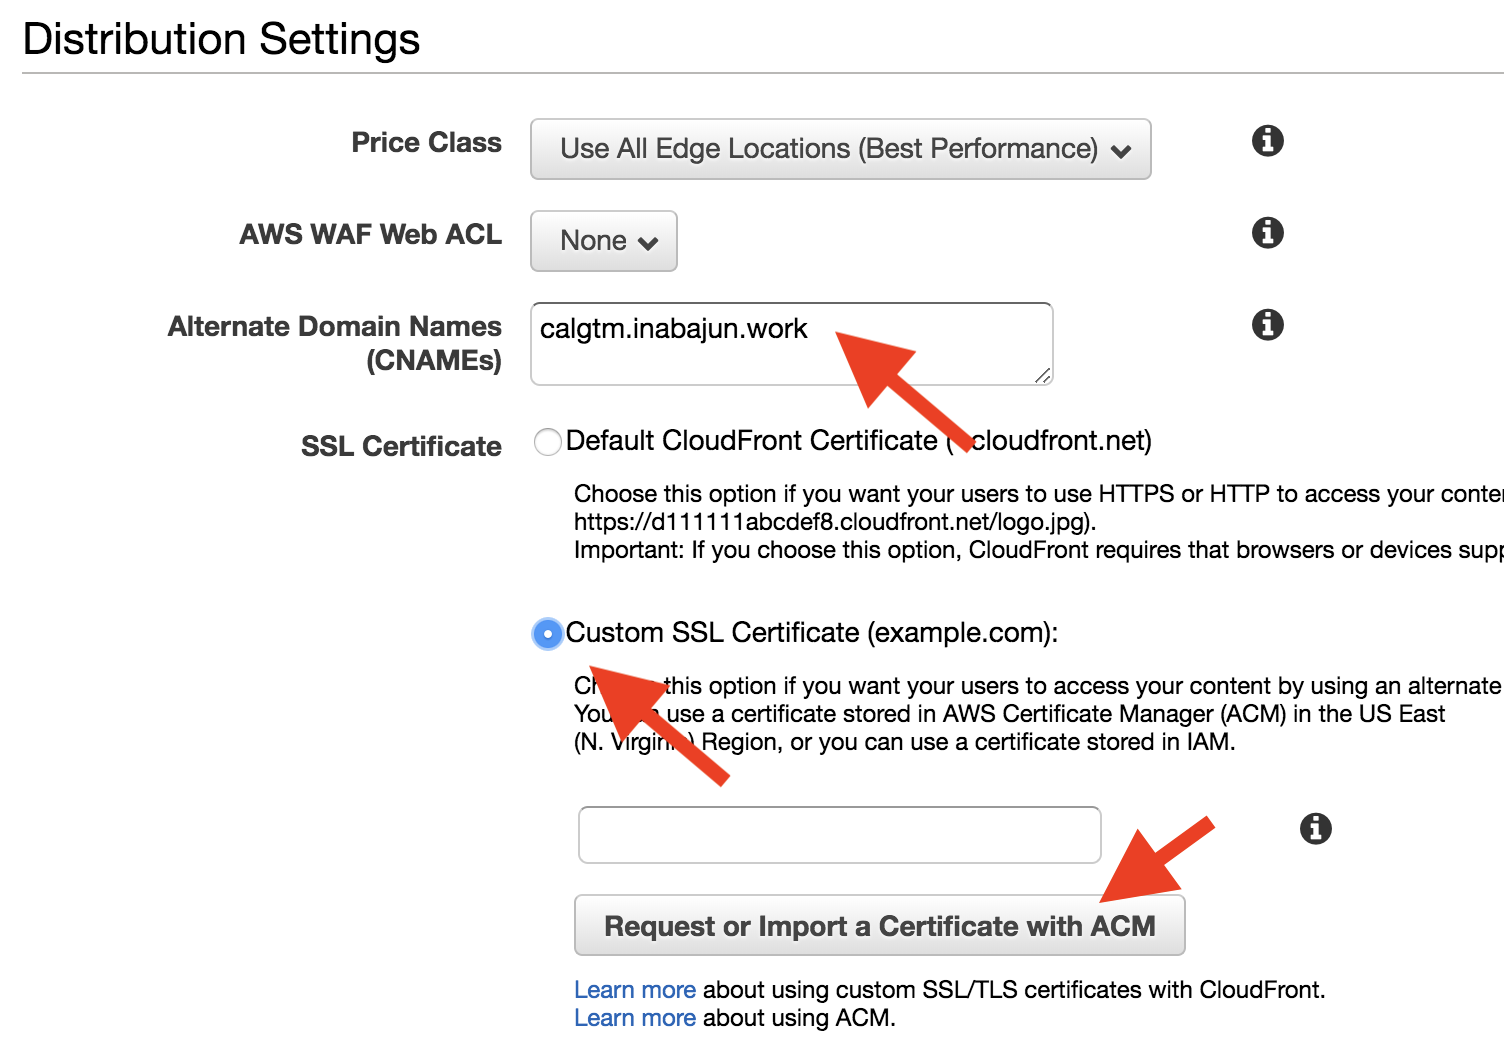The height and width of the screenshot is (1054, 1504).
Task: Click info icon beside the certificate field
Action: click(1316, 828)
